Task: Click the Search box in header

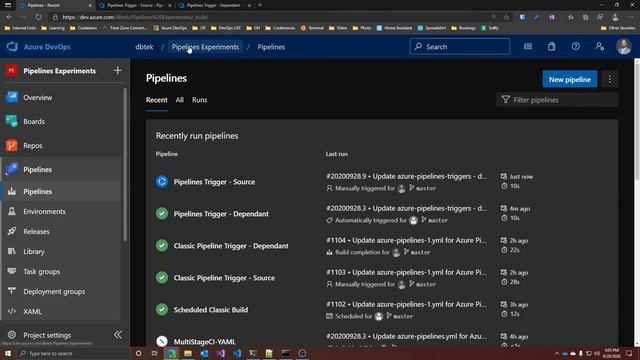Action: pos(460,47)
